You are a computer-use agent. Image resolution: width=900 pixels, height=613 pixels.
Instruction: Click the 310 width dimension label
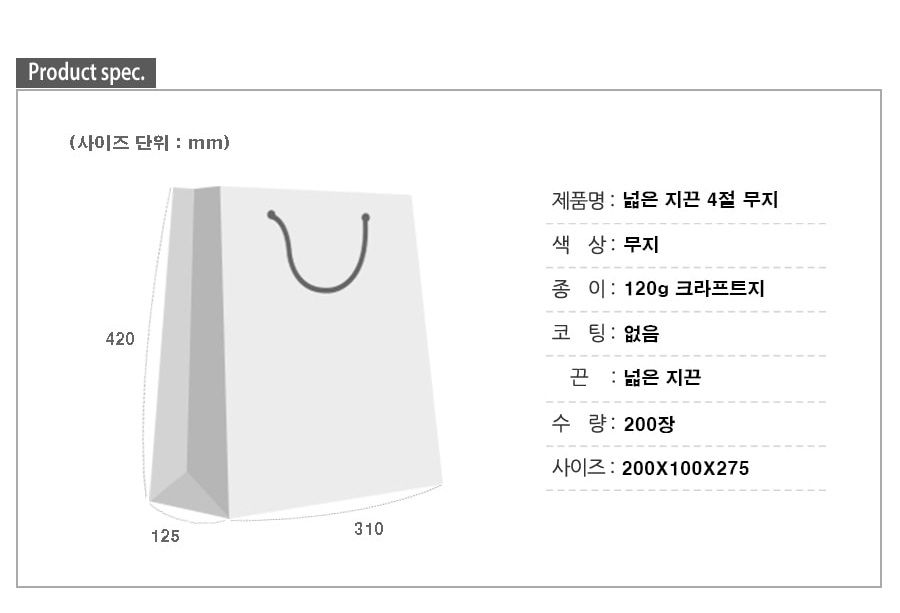click(x=368, y=529)
